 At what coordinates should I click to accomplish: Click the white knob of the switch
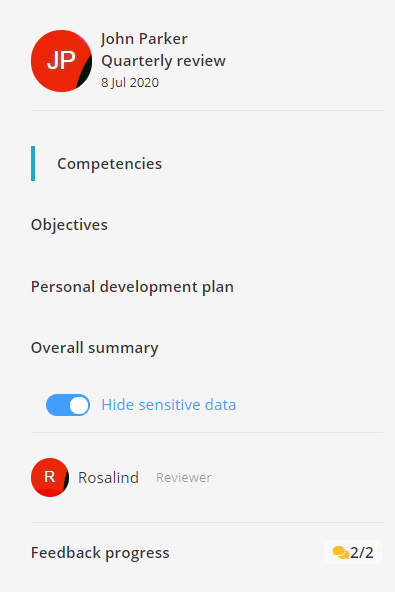79,405
